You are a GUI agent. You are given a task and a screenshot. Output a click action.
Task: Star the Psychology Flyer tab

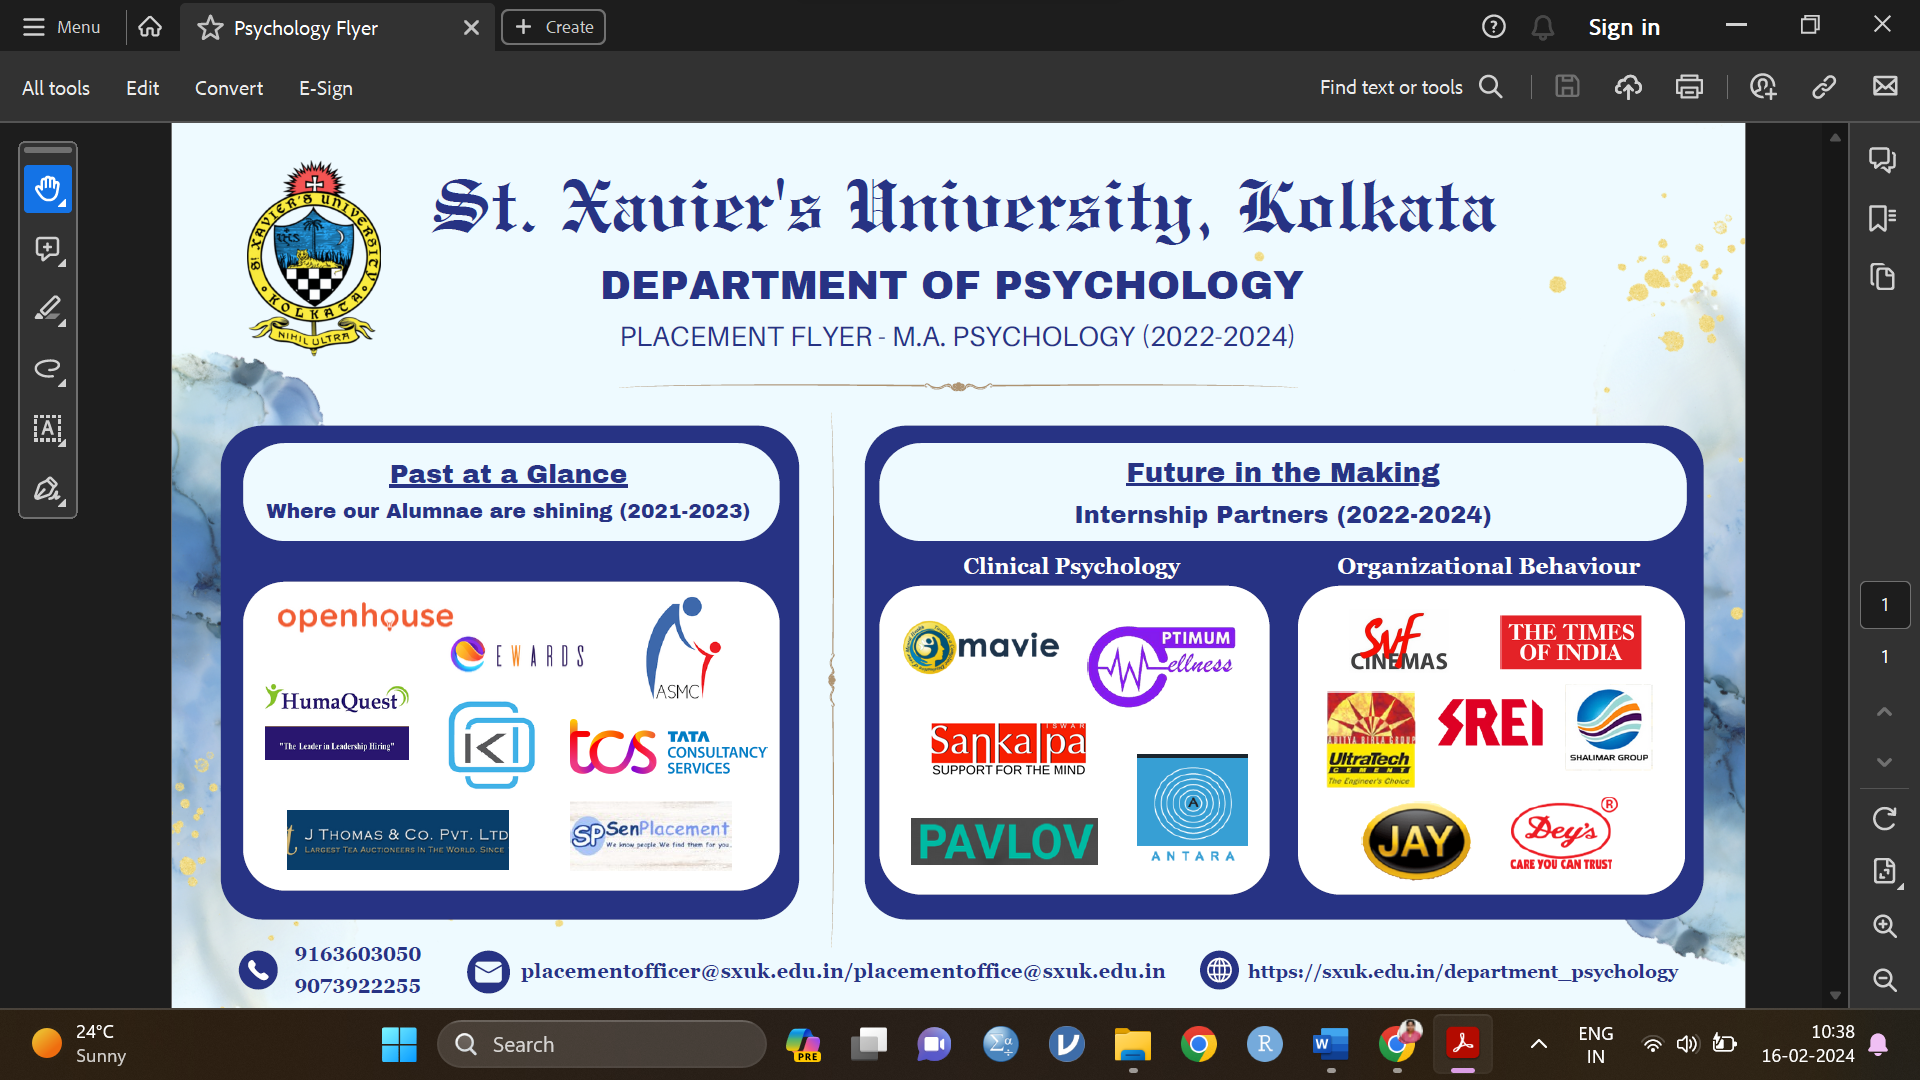(210, 28)
